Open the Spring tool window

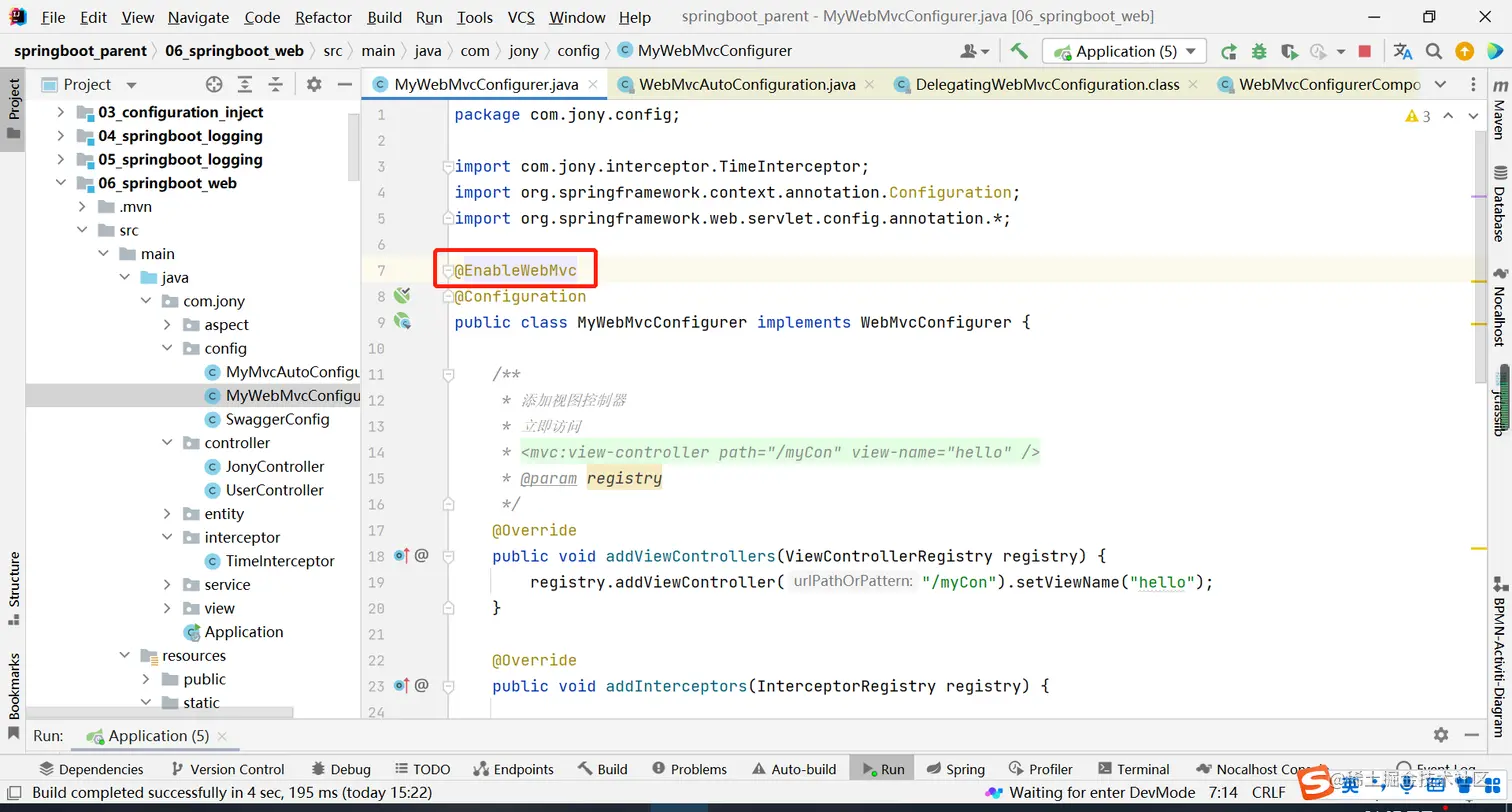956,769
